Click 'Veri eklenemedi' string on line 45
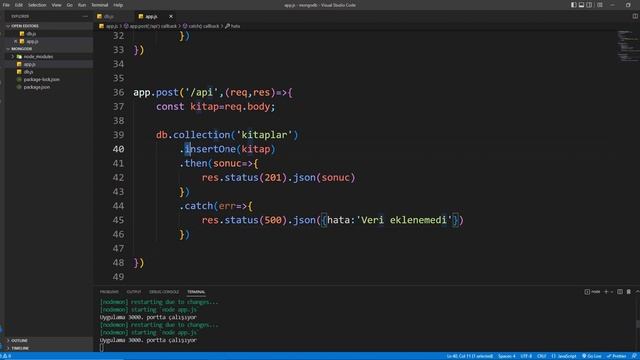 pyautogui.click(x=404, y=220)
